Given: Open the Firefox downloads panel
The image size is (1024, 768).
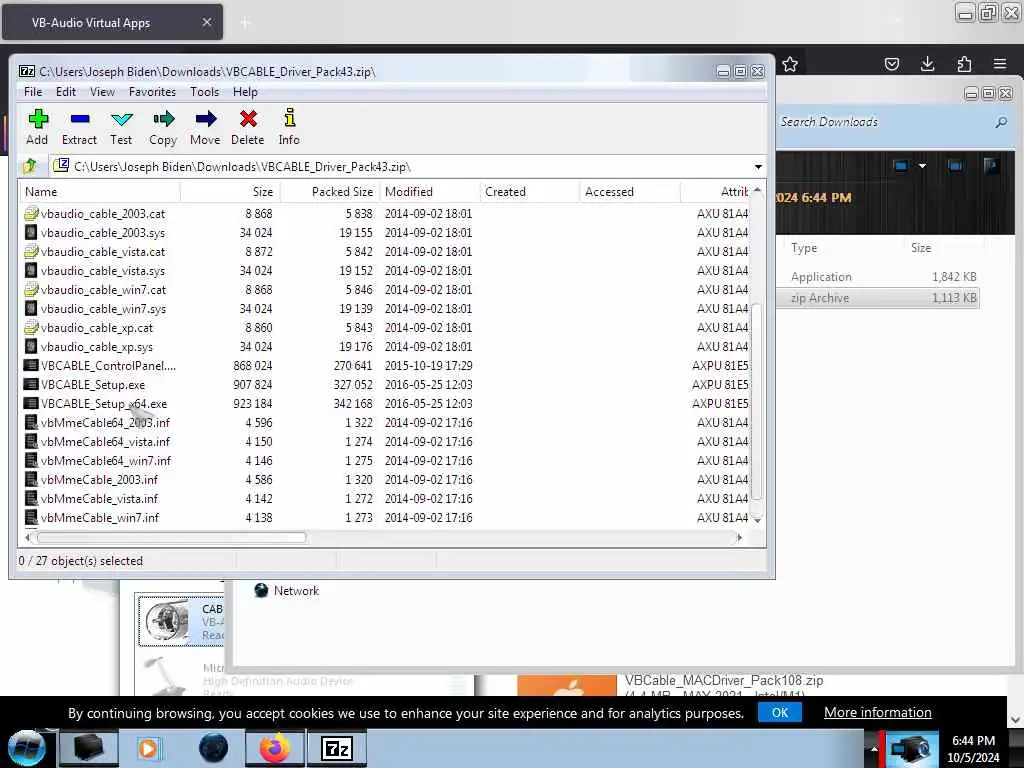Looking at the screenshot, I should point(927,64).
